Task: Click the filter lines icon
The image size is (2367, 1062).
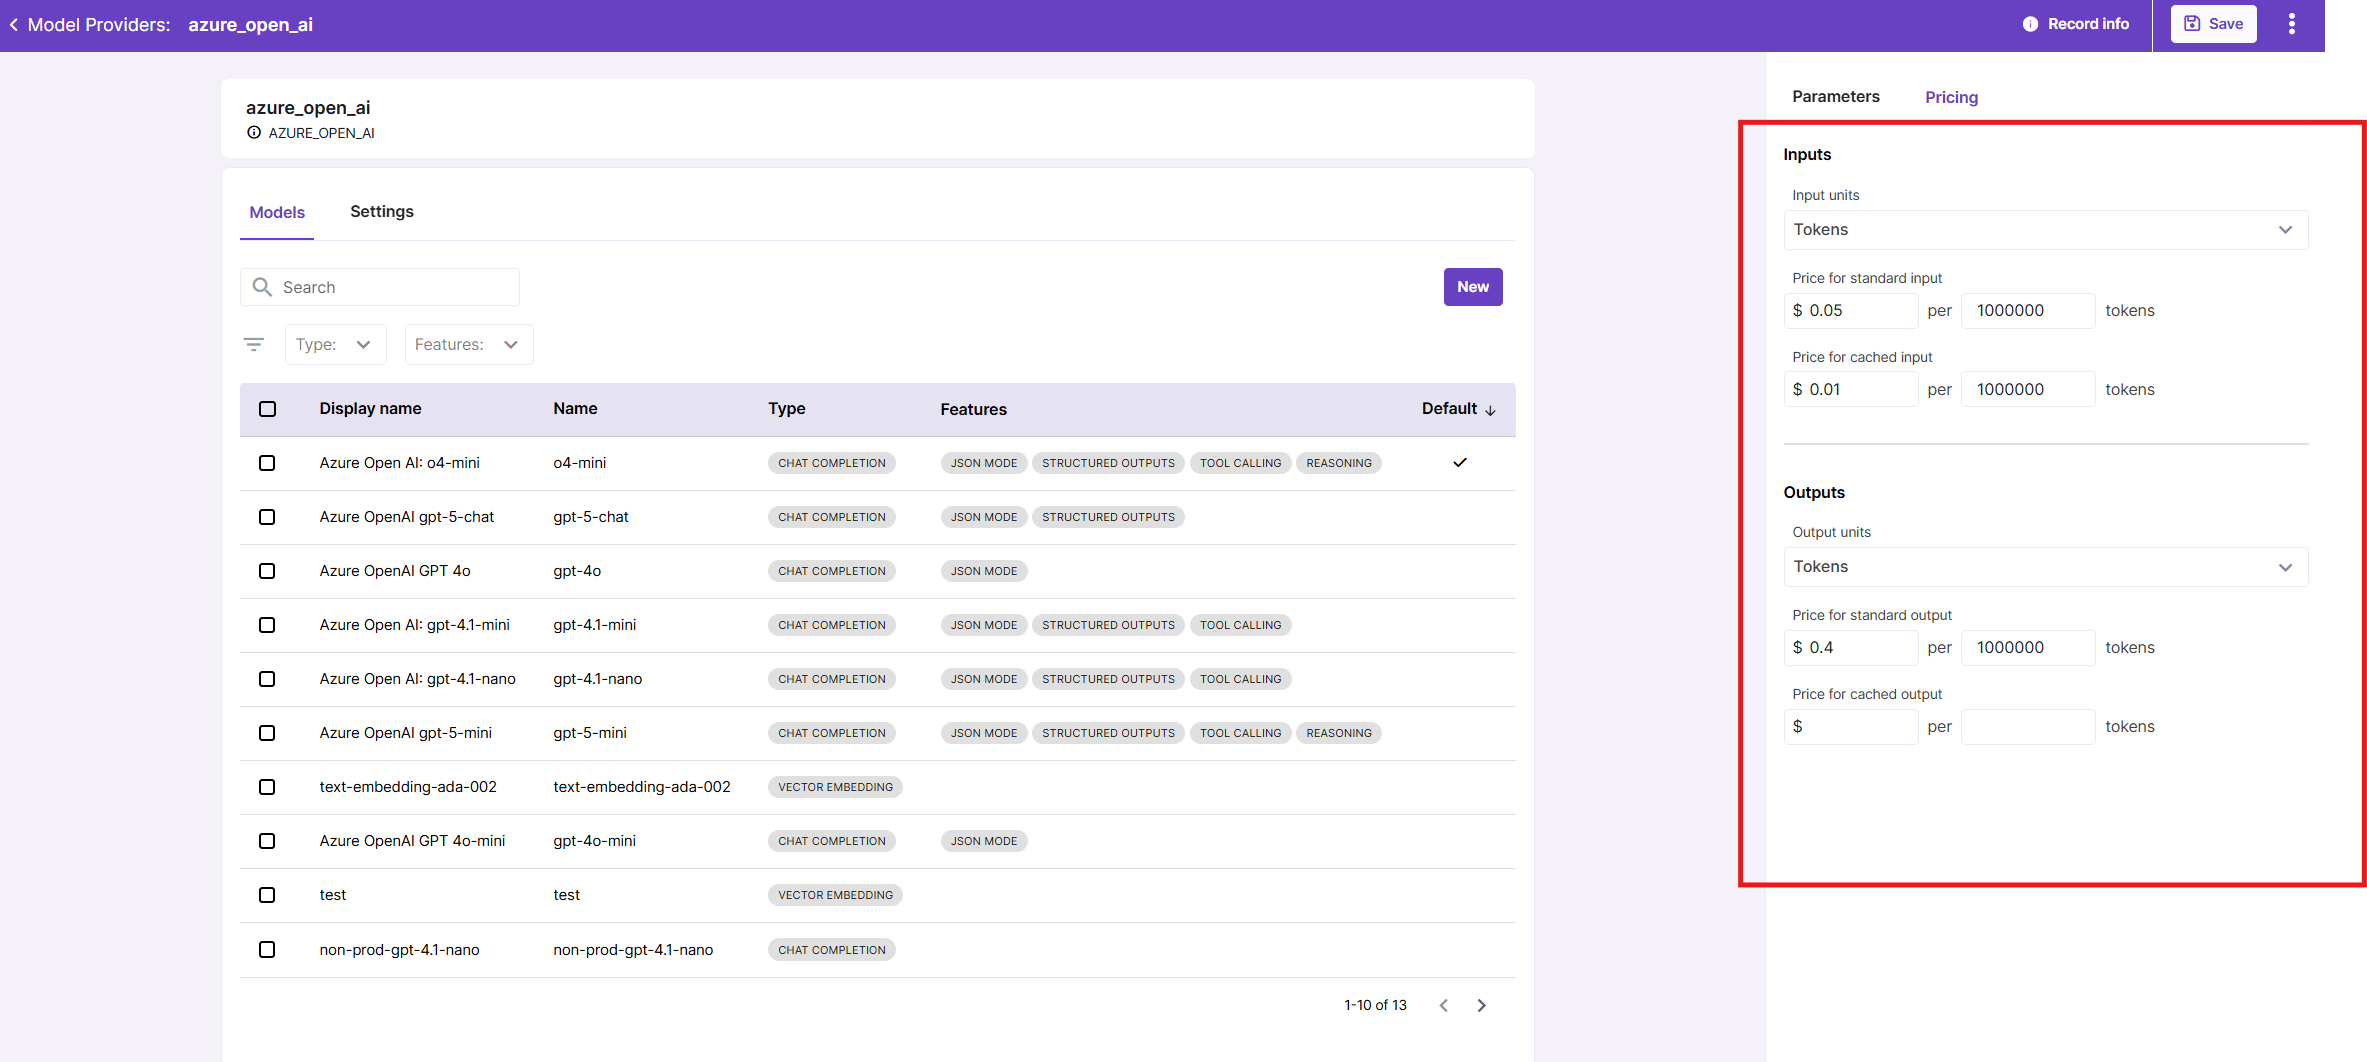Action: [254, 345]
